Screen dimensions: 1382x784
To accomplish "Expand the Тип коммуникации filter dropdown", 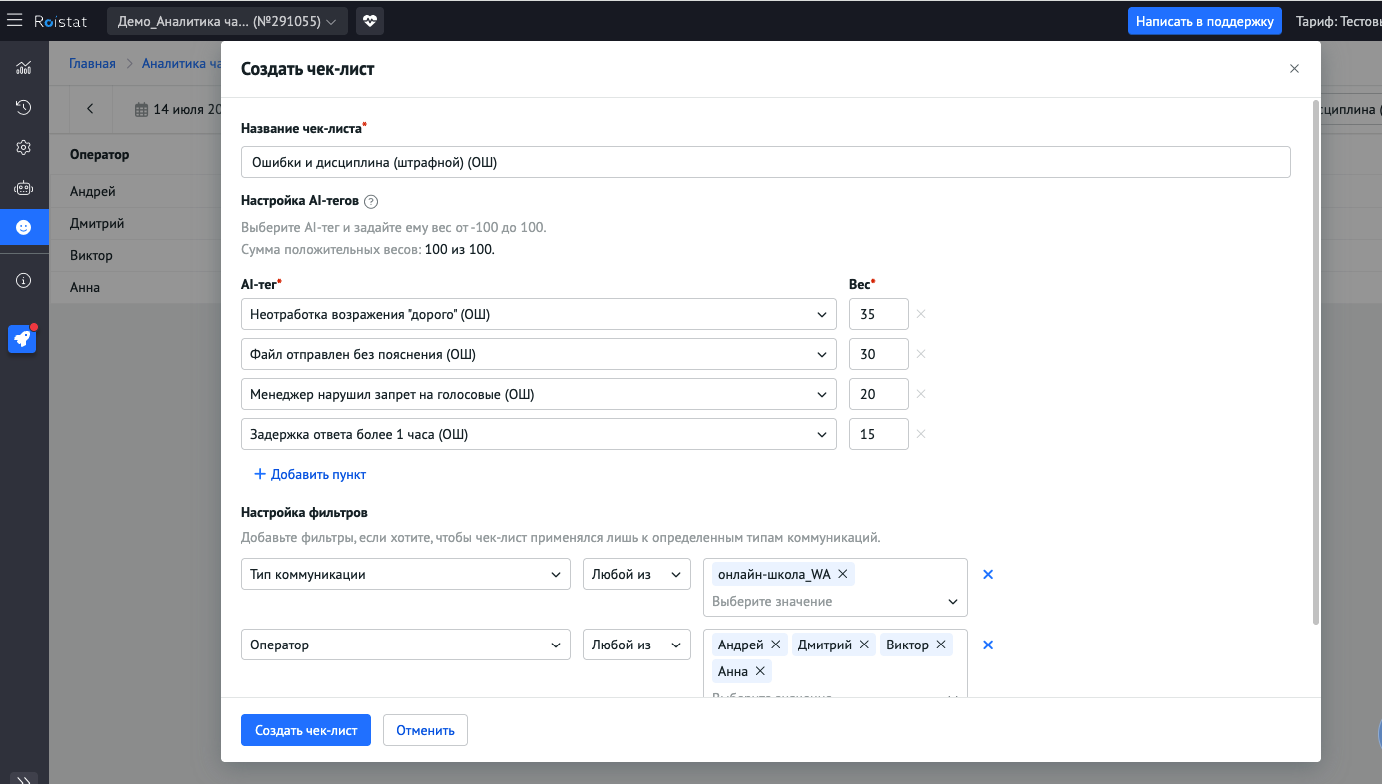I will (405, 575).
